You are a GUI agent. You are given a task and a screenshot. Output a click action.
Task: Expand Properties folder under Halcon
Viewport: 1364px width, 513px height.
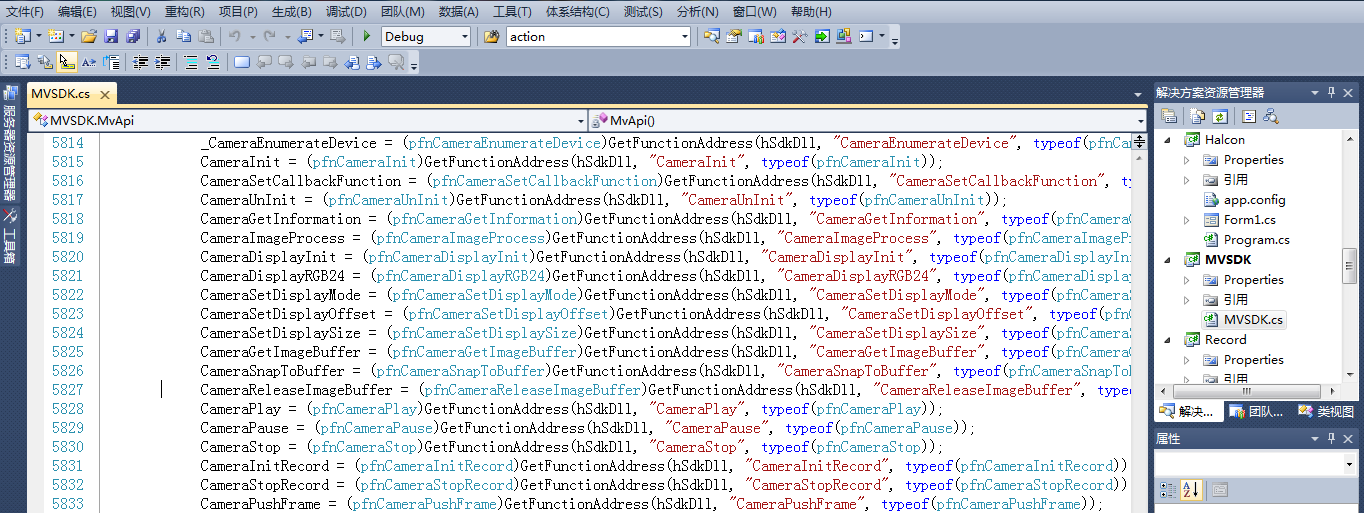pos(1187,160)
